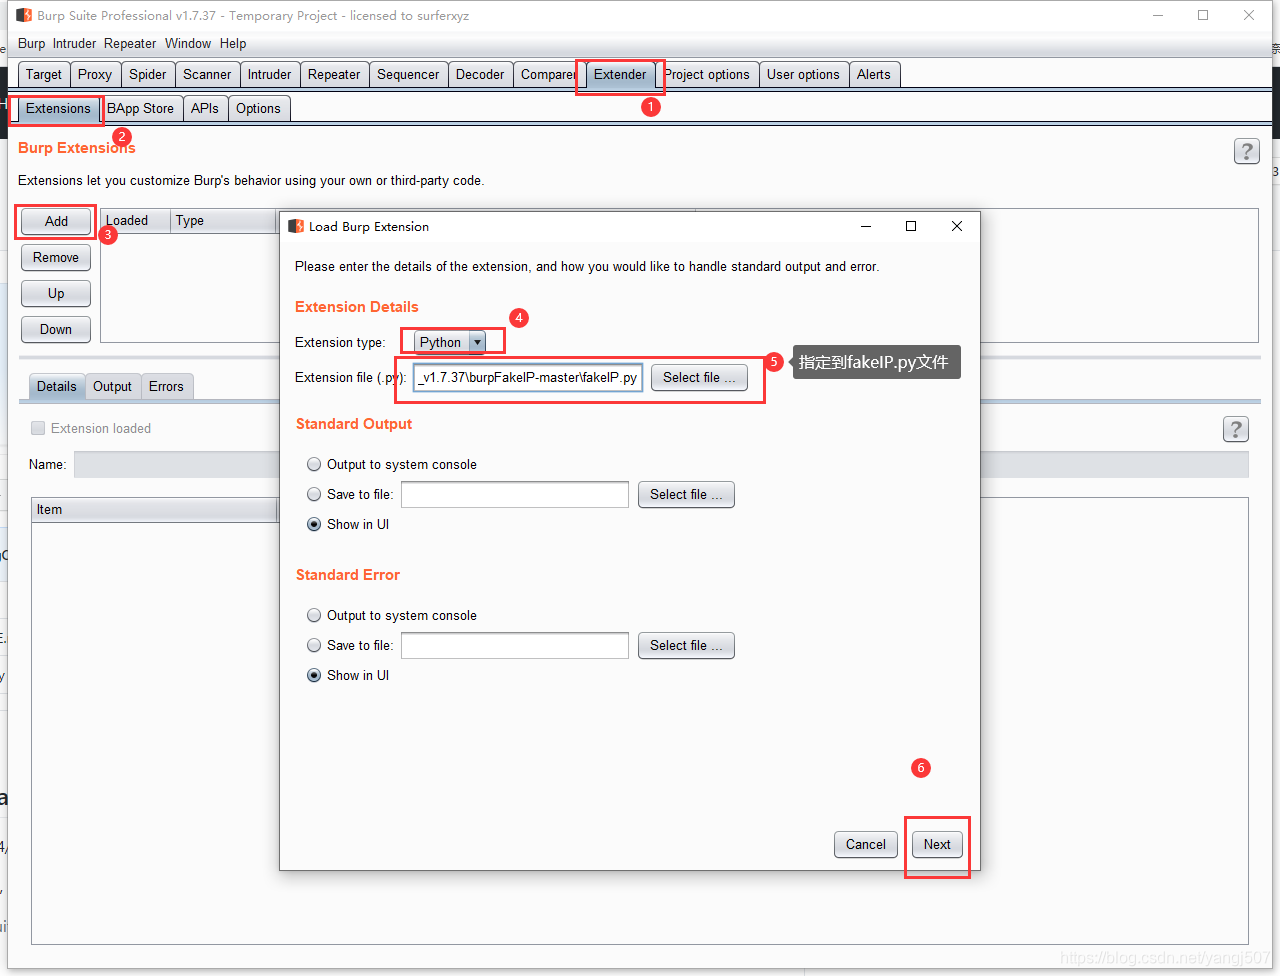The image size is (1280, 976).
Task: Open the Burp menu
Action: (31, 43)
